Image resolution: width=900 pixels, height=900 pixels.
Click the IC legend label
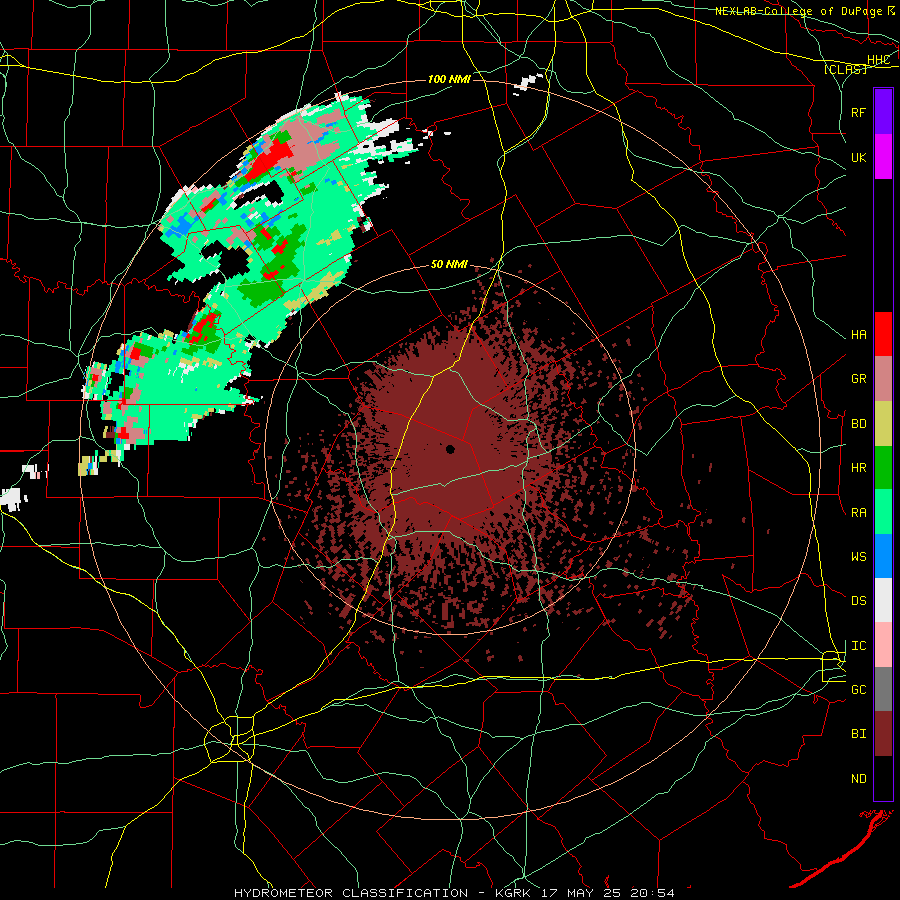pos(859,646)
